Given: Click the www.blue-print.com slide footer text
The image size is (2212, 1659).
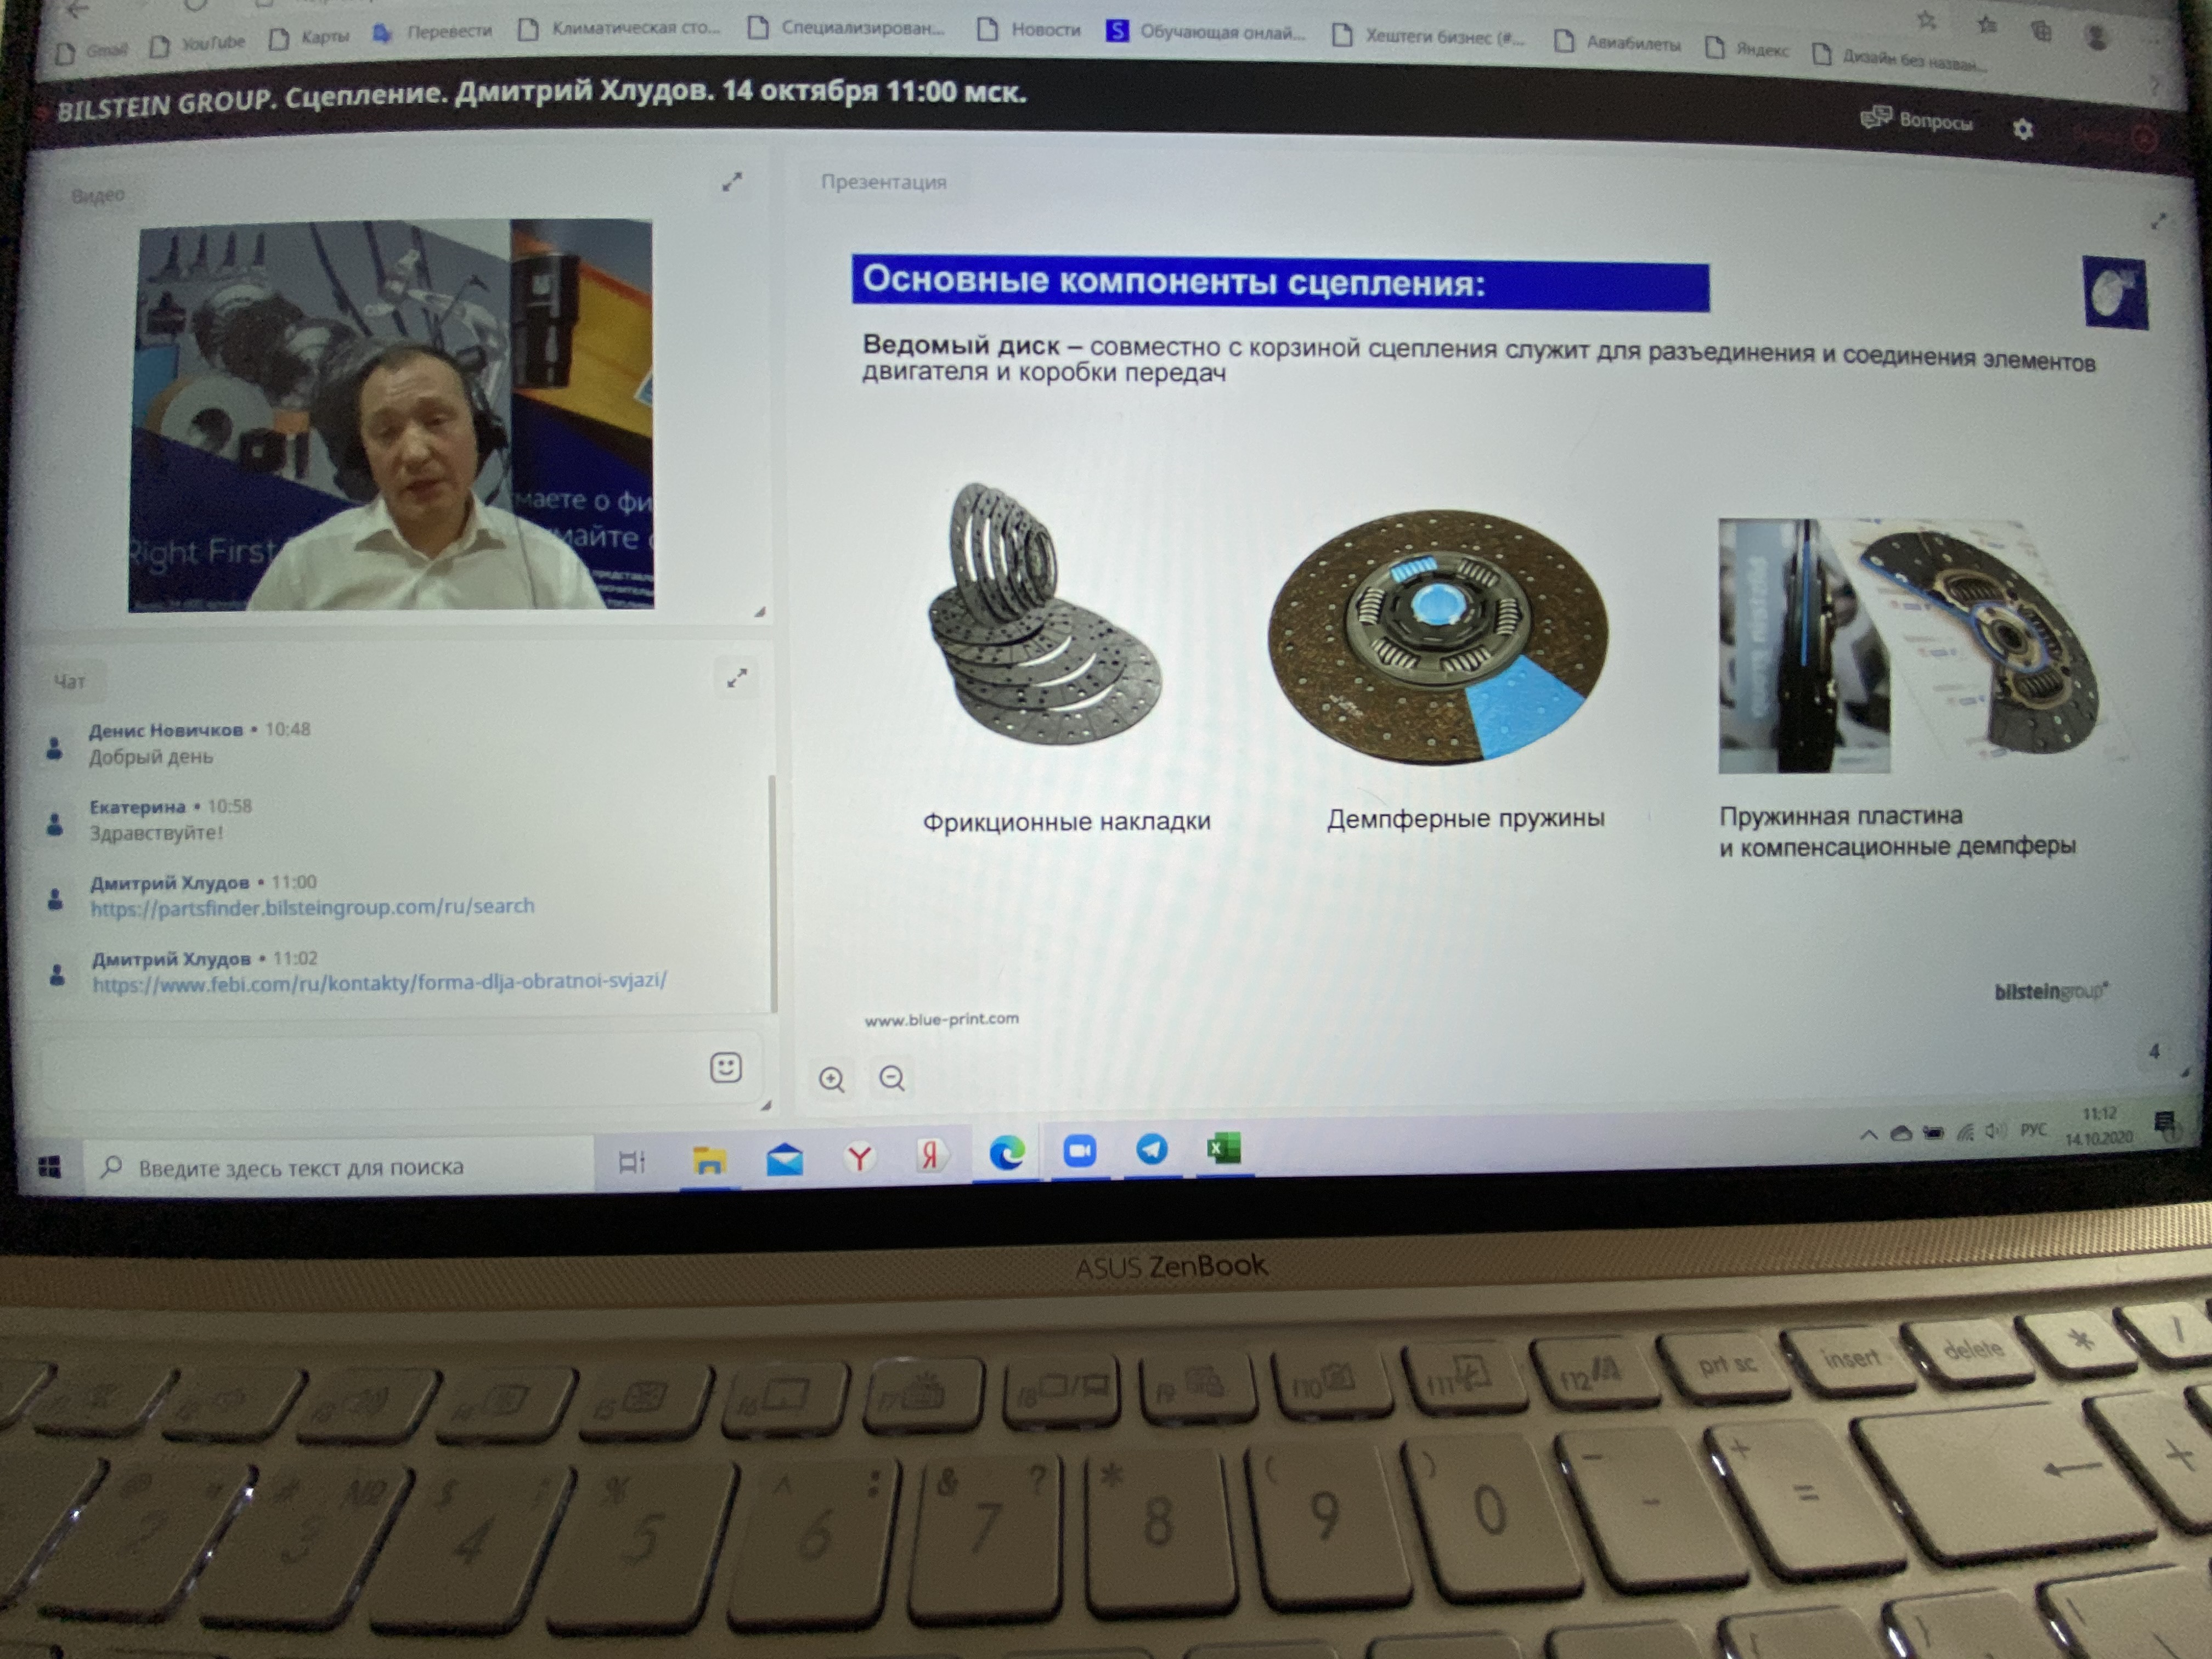Looking at the screenshot, I should pos(941,1019).
